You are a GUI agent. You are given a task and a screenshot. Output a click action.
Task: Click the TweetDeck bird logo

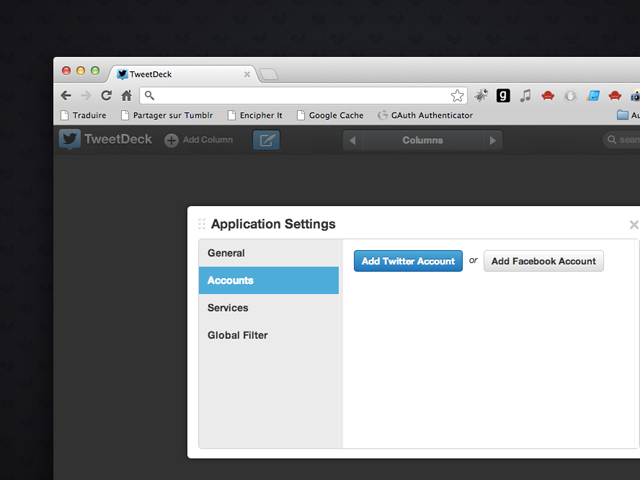[69, 140]
